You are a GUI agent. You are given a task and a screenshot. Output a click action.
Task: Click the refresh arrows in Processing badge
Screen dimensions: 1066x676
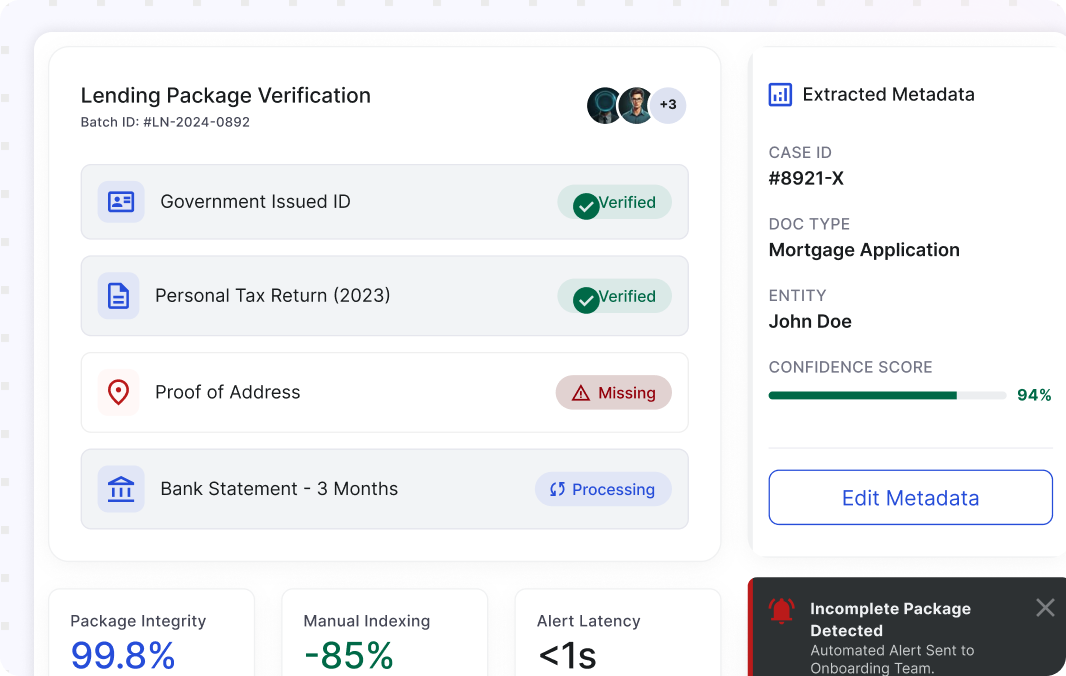tap(557, 490)
